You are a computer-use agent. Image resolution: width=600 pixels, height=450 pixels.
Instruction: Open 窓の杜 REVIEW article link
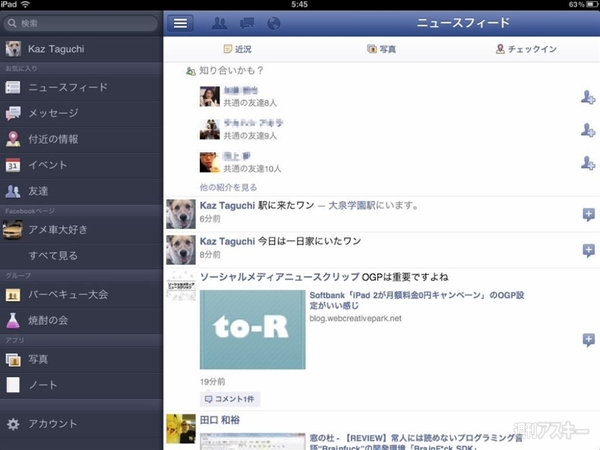tap(416, 443)
